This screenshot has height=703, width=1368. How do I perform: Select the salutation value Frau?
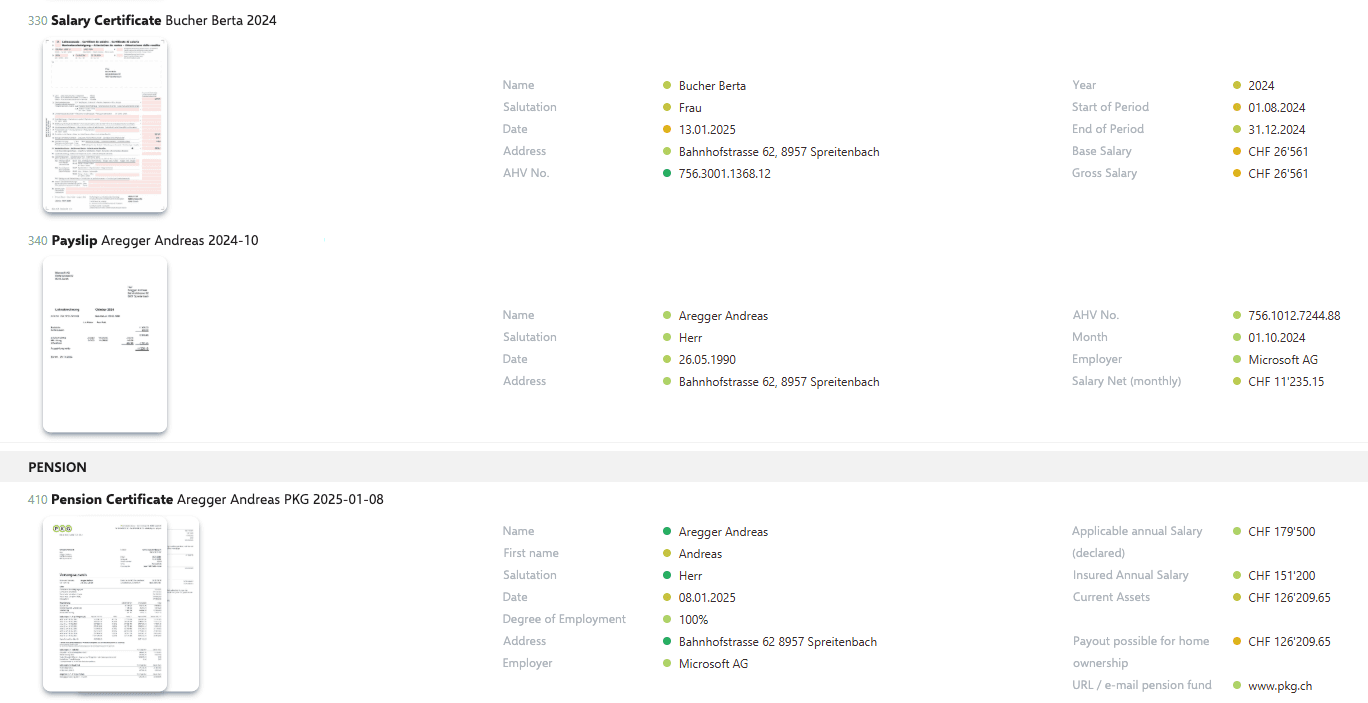click(x=690, y=107)
